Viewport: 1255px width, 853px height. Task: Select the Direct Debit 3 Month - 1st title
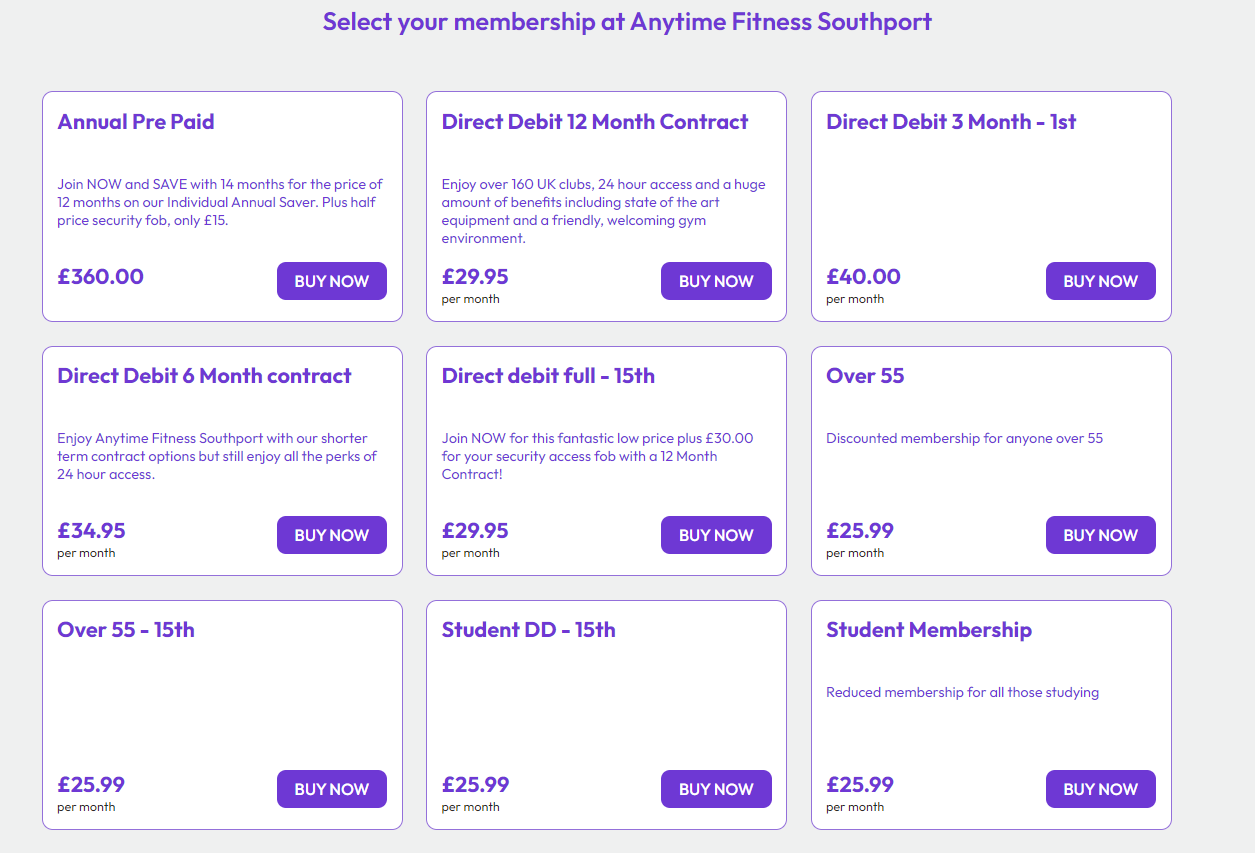[x=950, y=121]
